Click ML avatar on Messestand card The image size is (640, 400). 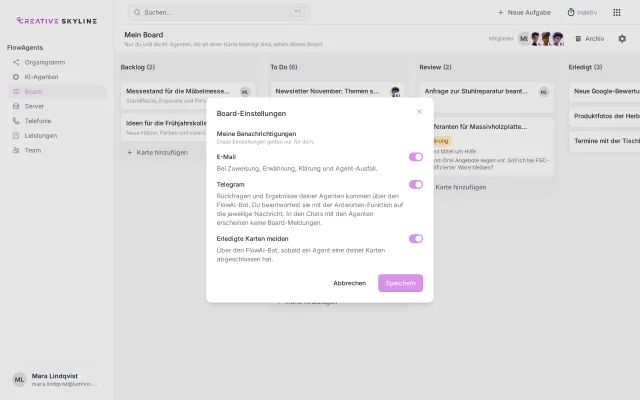tap(245, 92)
